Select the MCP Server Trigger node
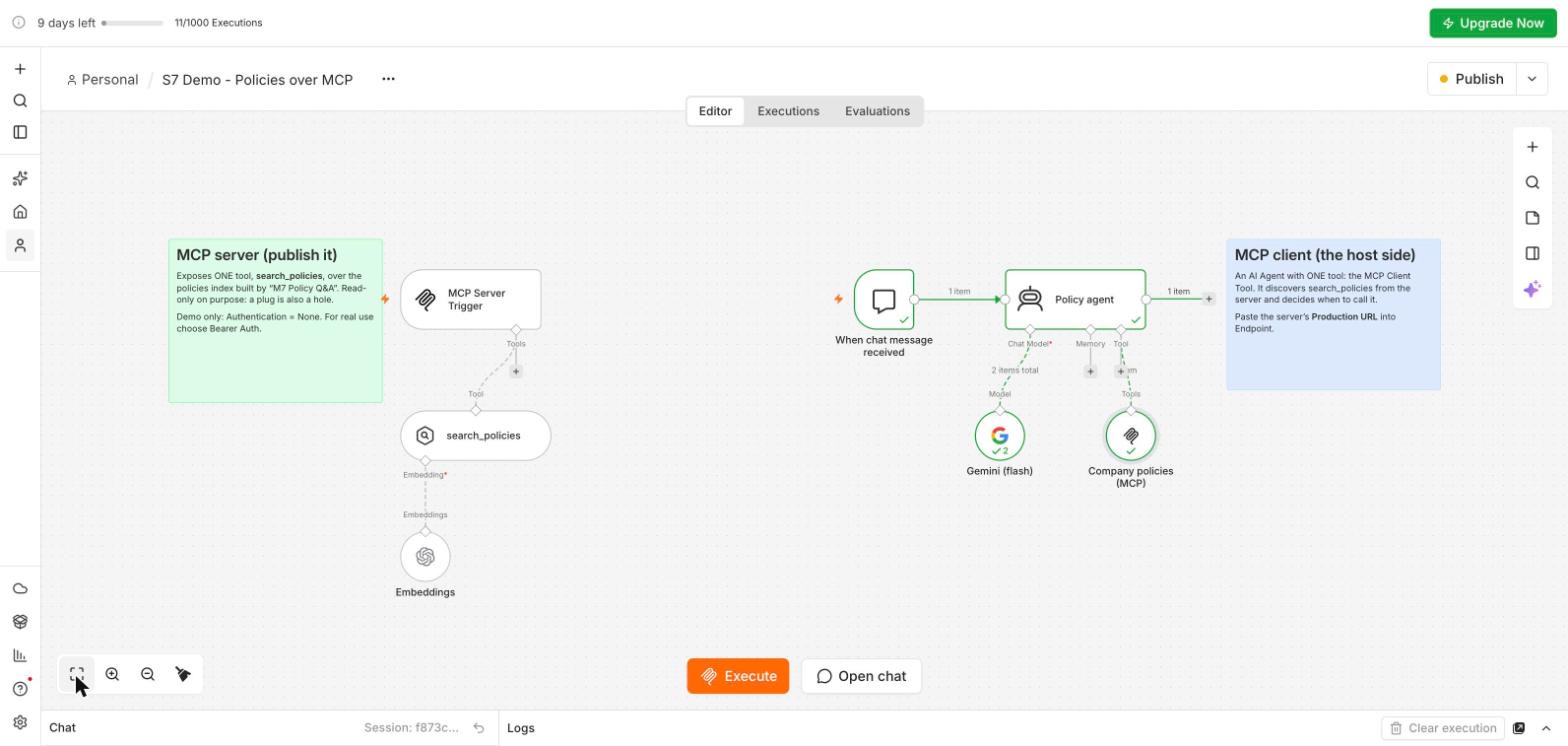This screenshot has width=1568, height=746. click(x=471, y=299)
